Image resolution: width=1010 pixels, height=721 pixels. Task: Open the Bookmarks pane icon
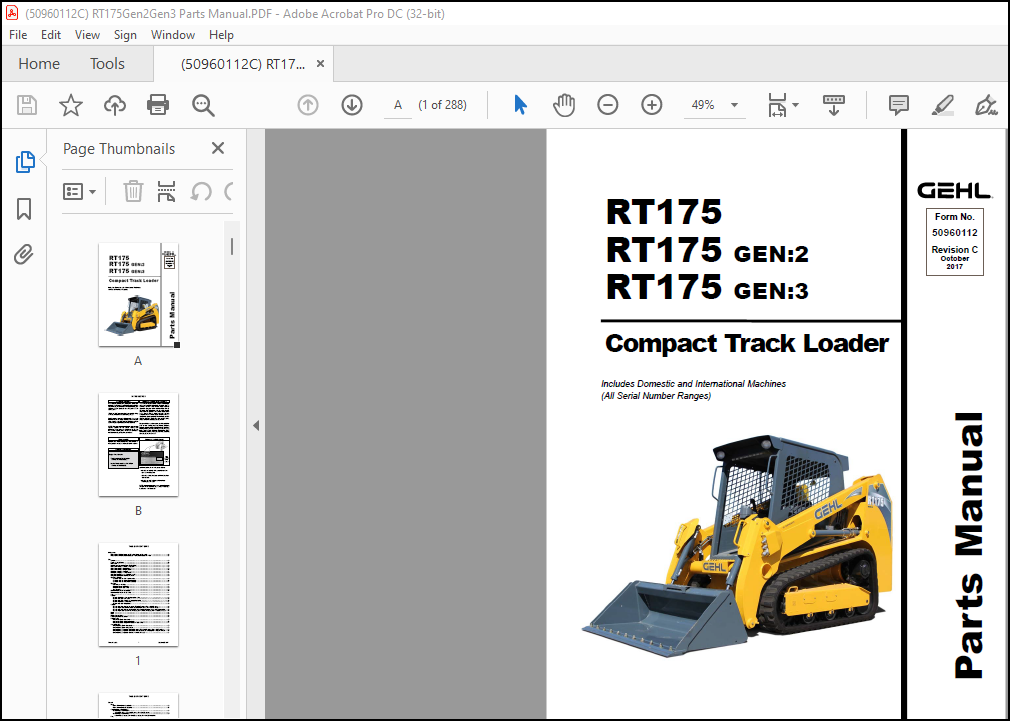[24, 209]
